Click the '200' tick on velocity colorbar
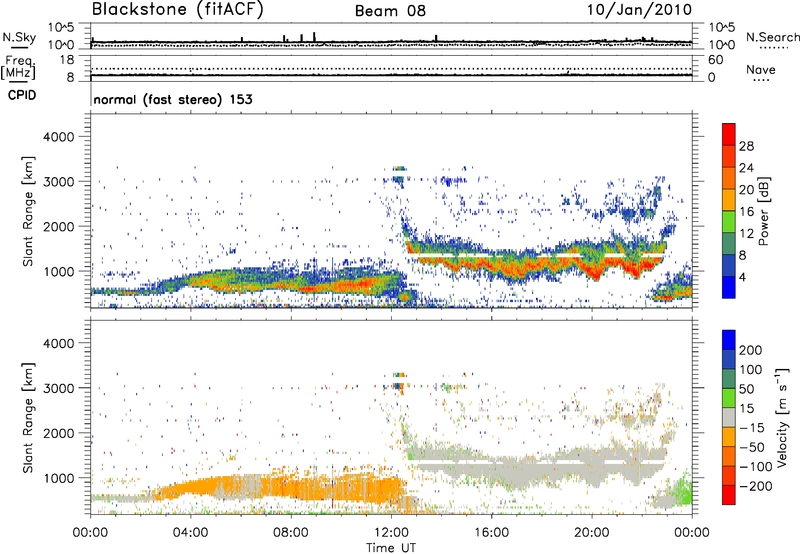800x554 pixels. point(751,350)
